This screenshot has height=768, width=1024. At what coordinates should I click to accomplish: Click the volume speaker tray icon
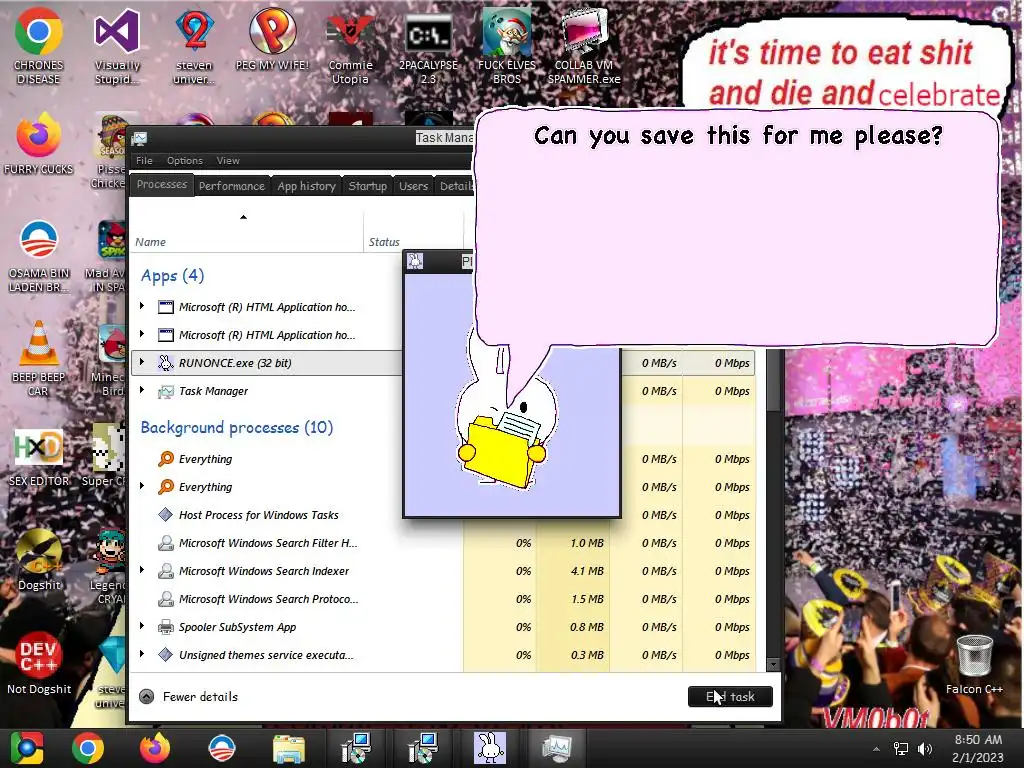925,748
